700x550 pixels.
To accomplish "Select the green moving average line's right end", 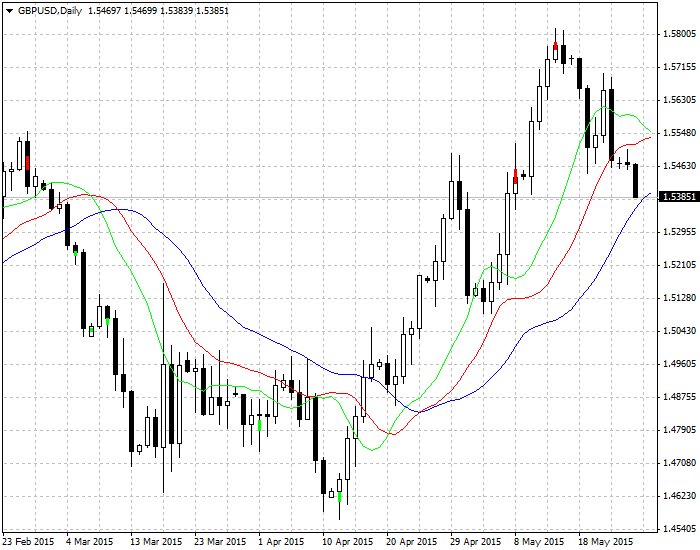I will point(648,130).
